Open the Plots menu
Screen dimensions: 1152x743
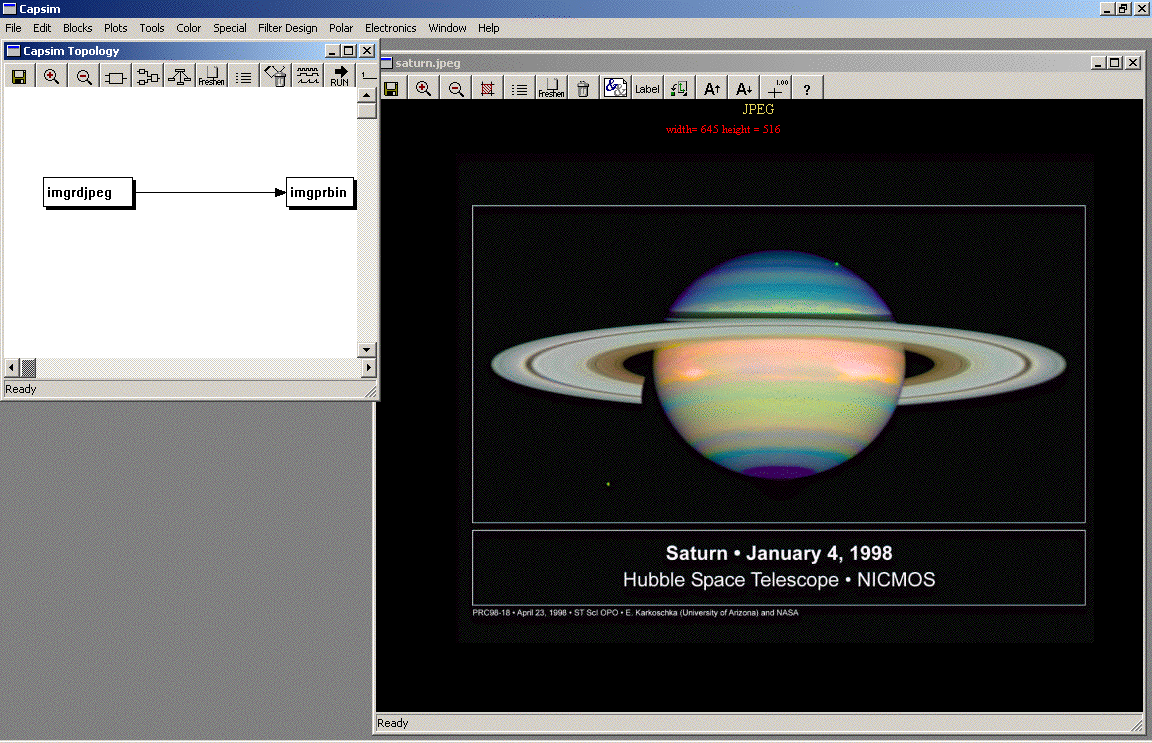(115, 28)
